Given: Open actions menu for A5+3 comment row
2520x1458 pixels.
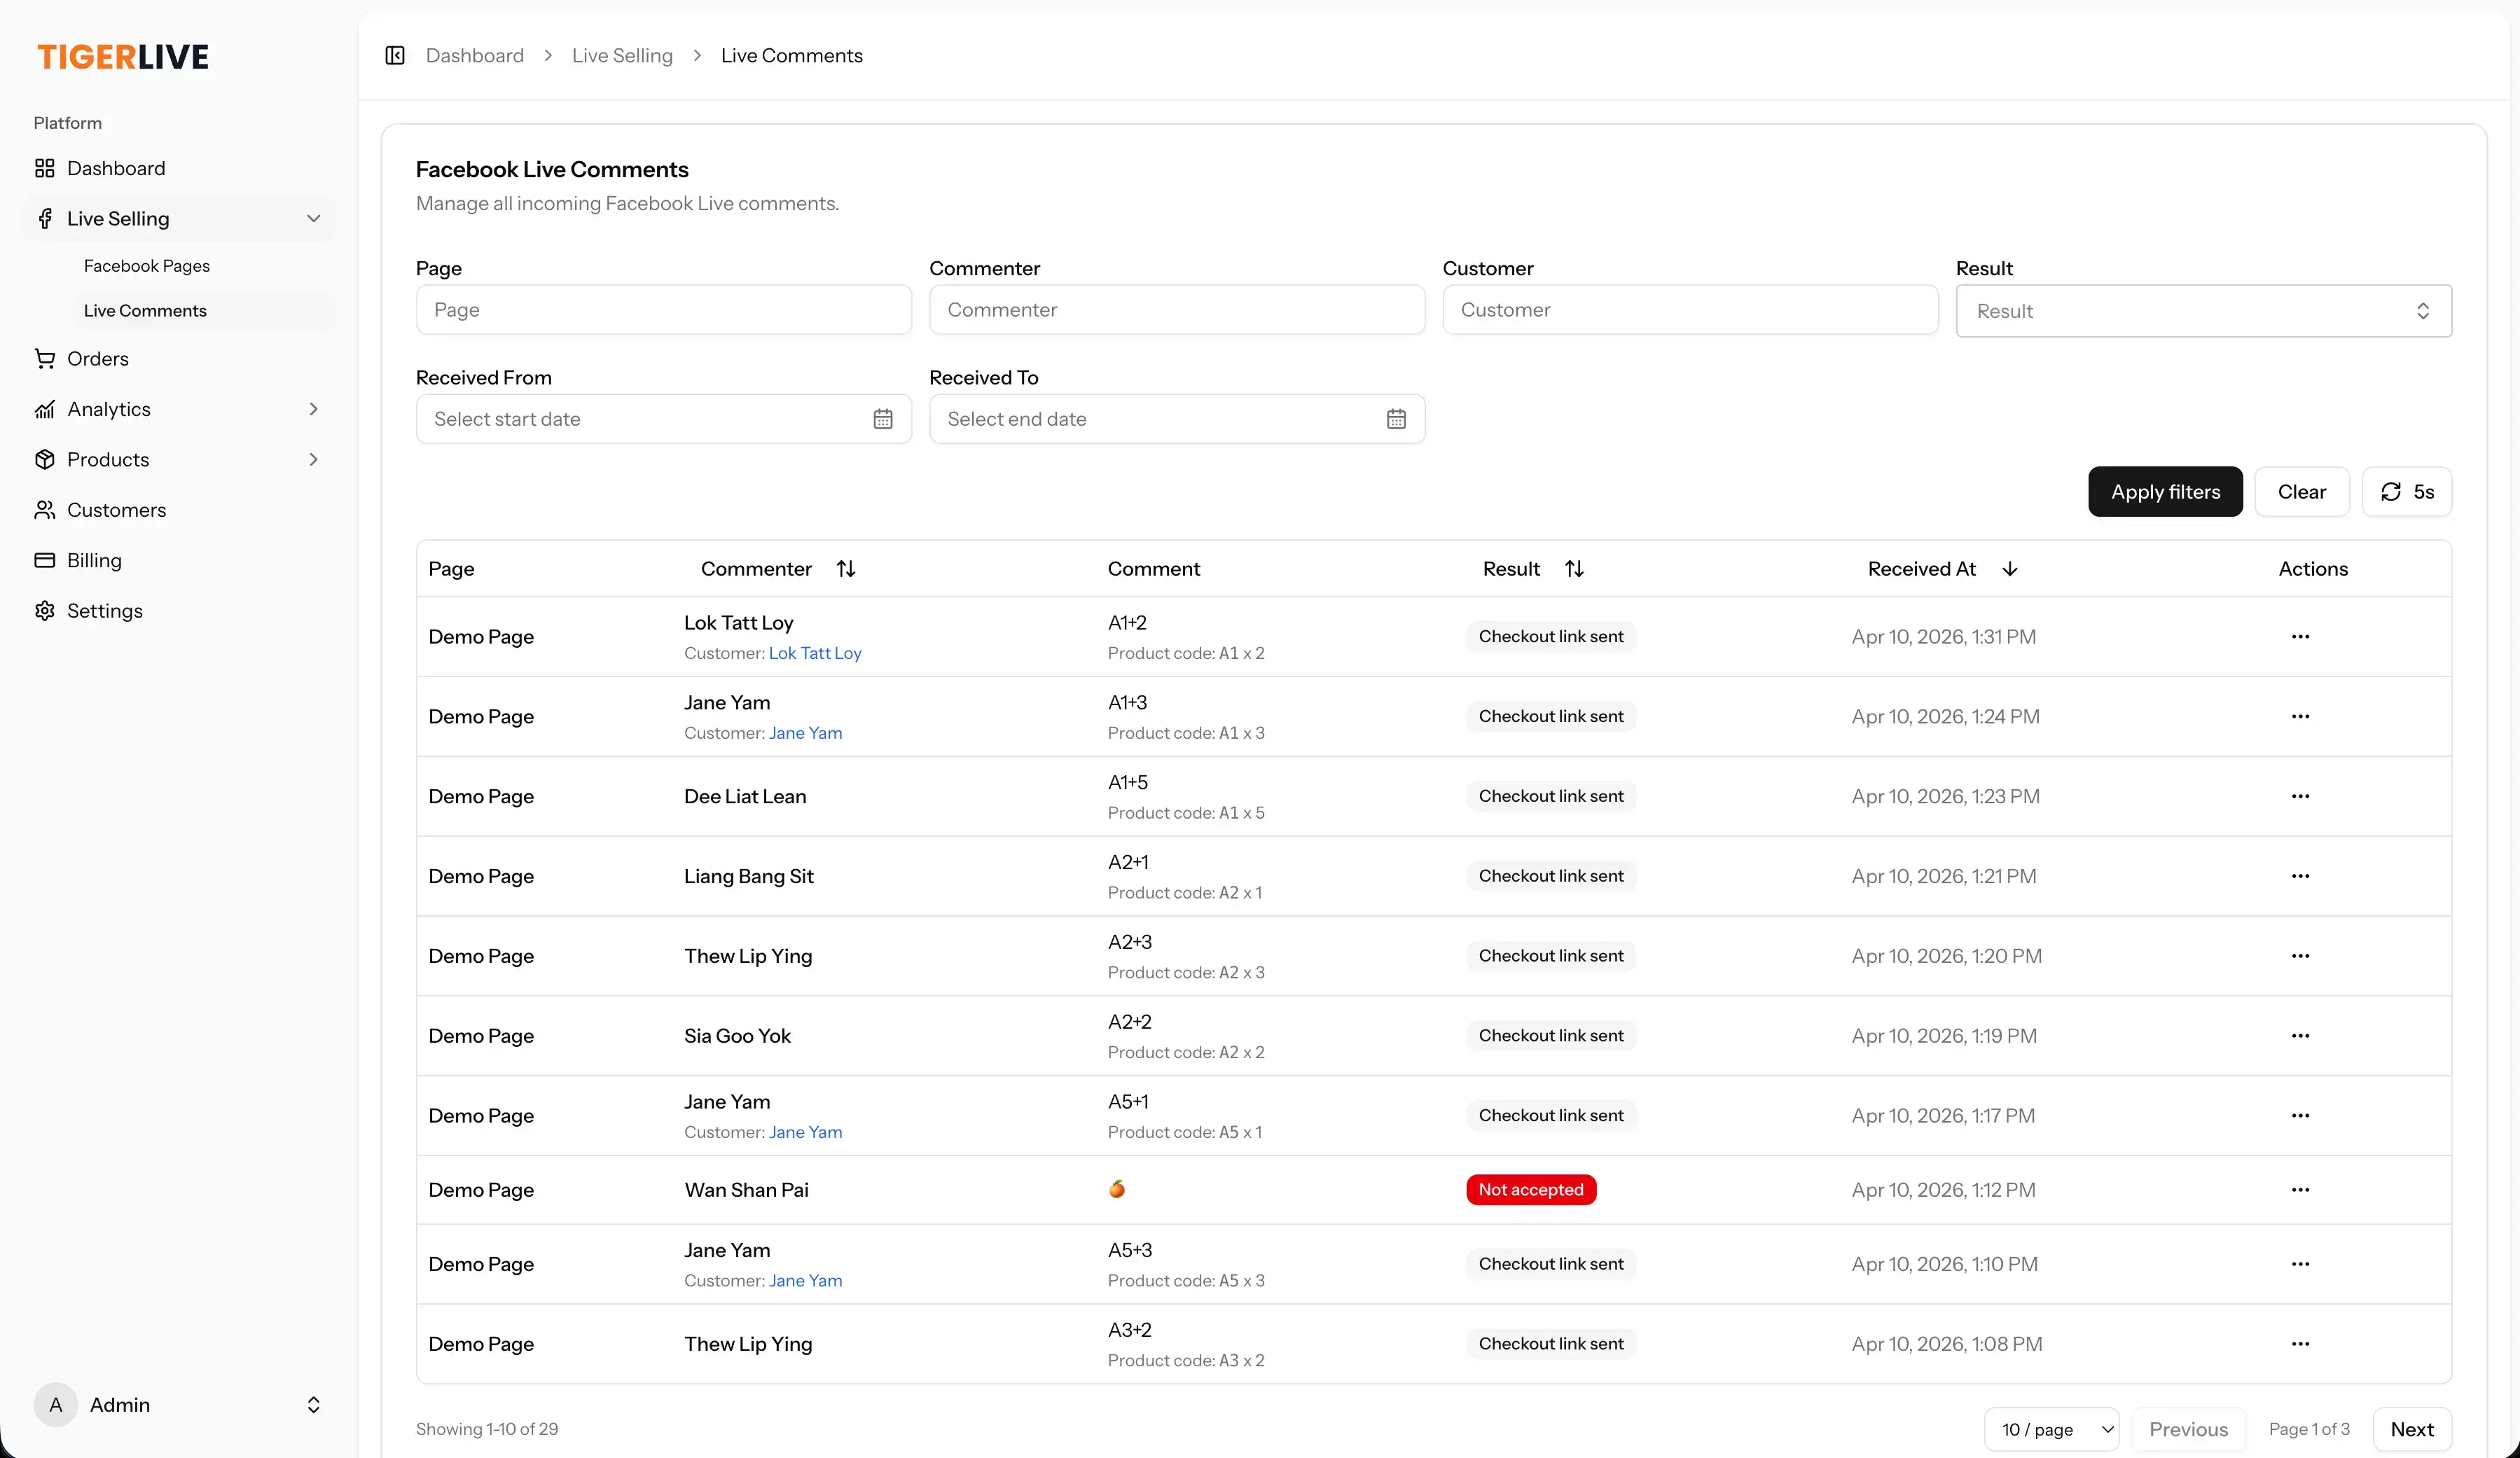Looking at the screenshot, I should (2300, 1263).
